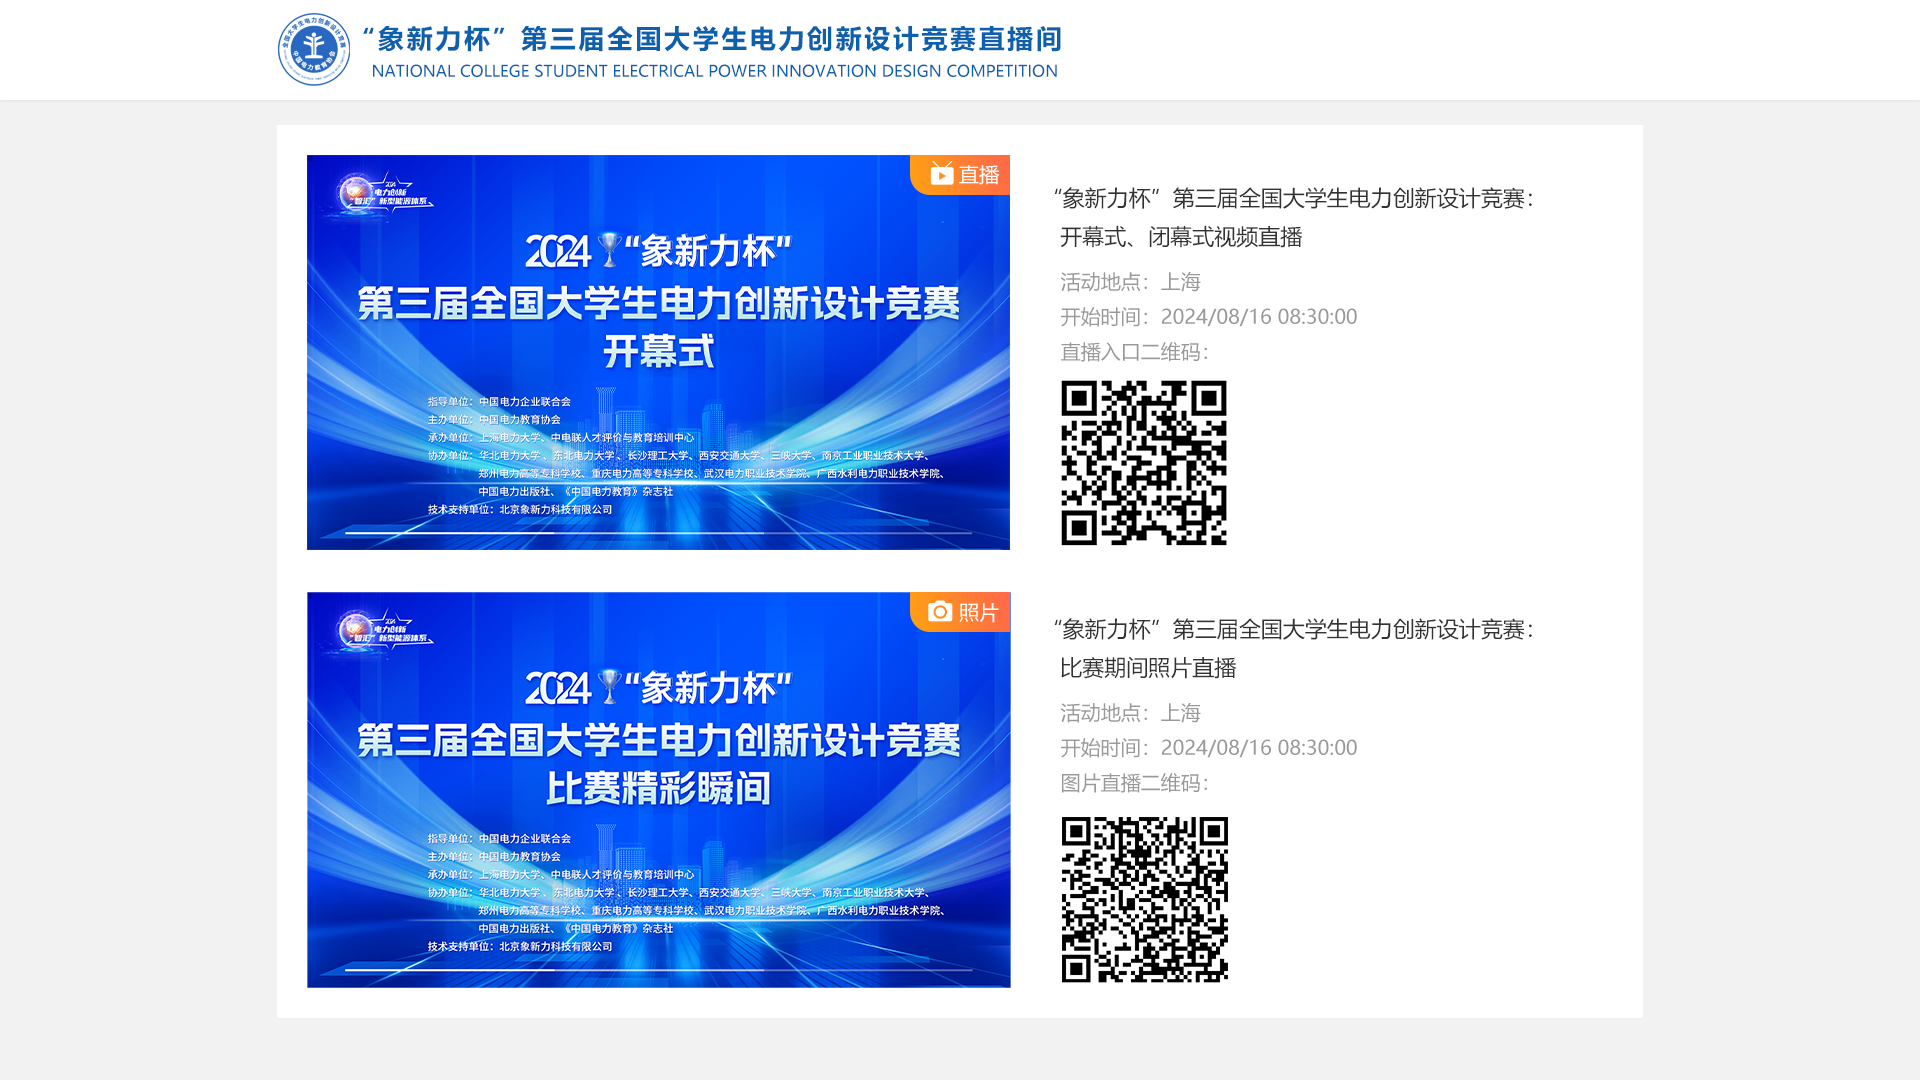Click the small logo in opening banner corner
Image resolution: width=1920 pixels, height=1080 pixels.
[383, 192]
